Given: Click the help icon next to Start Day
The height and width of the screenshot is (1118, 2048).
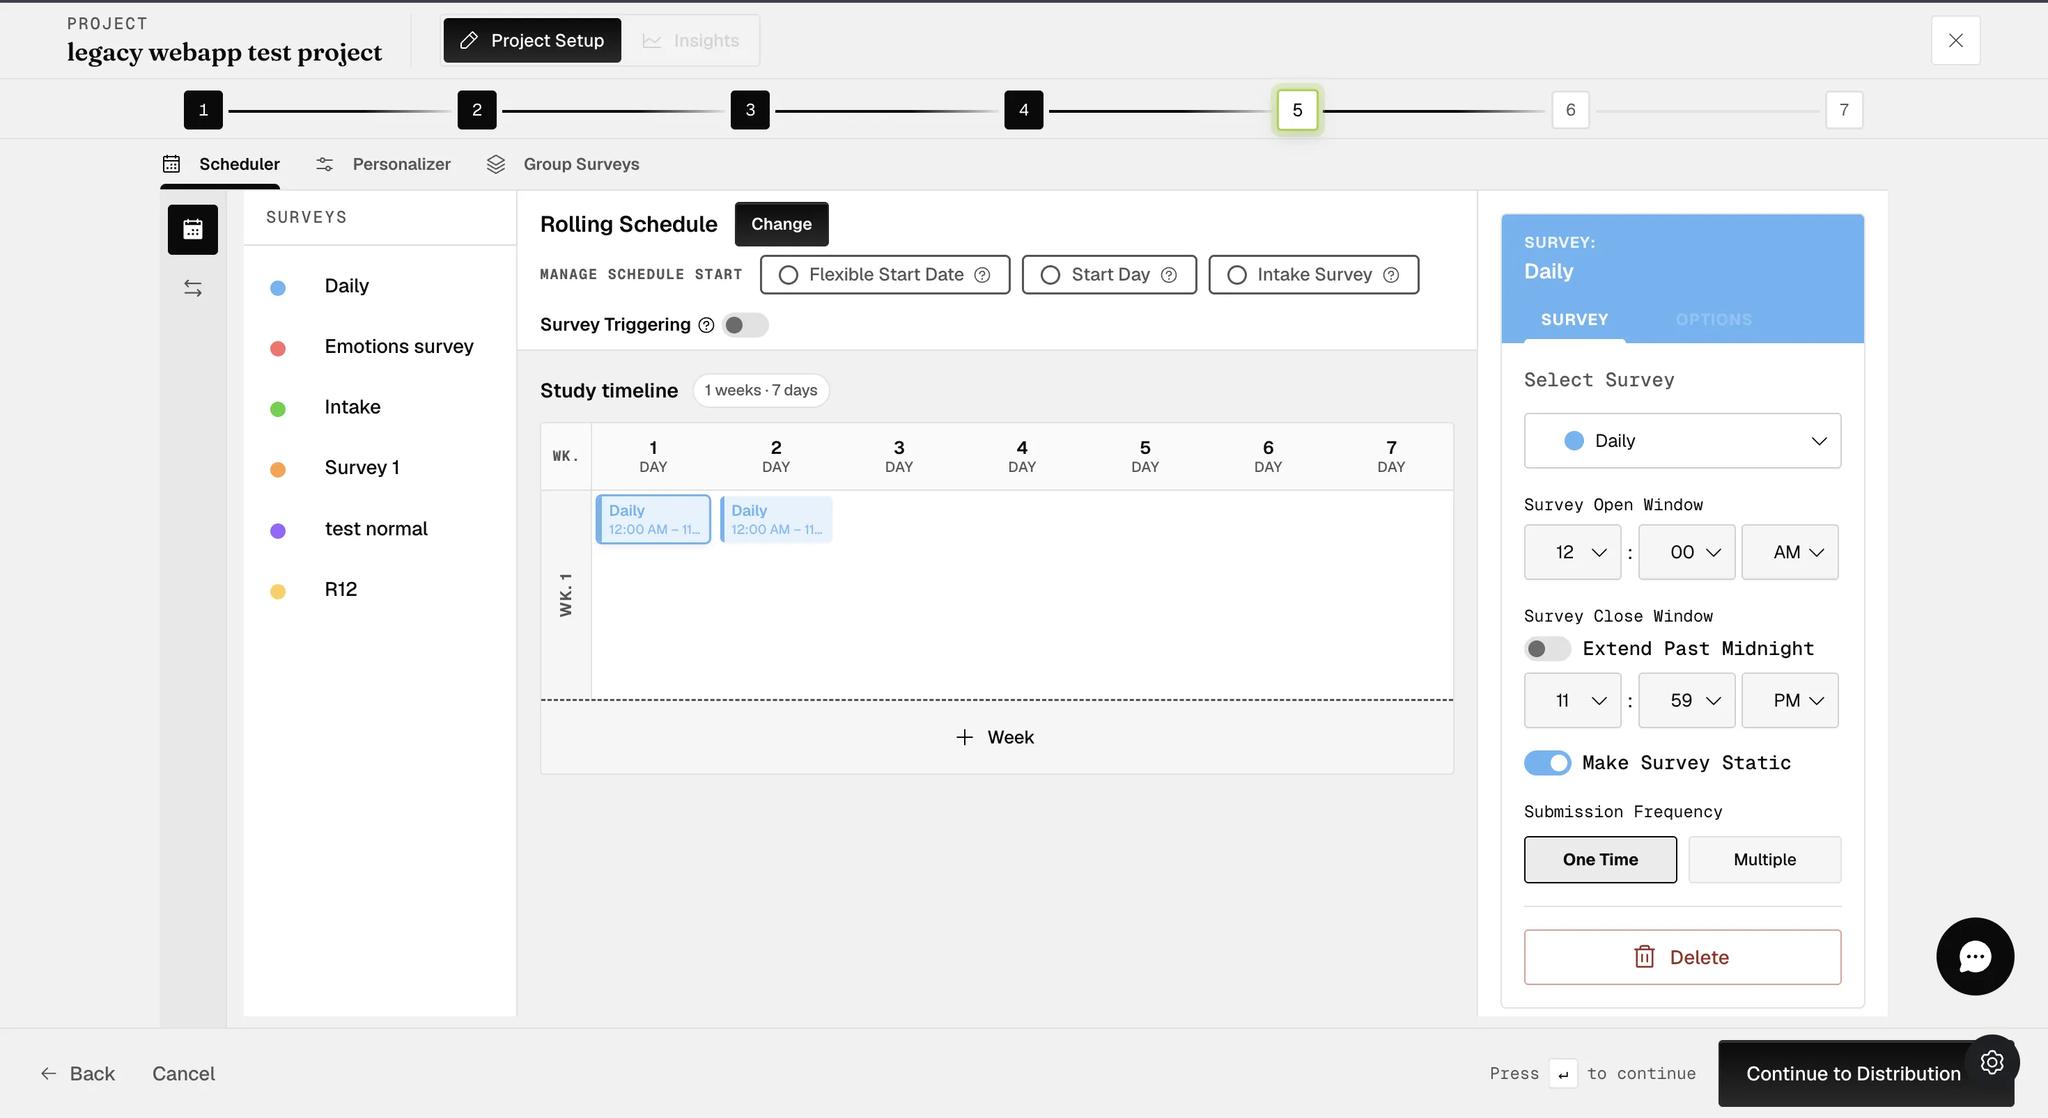Looking at the screenshot, I should pos(1168,275).
